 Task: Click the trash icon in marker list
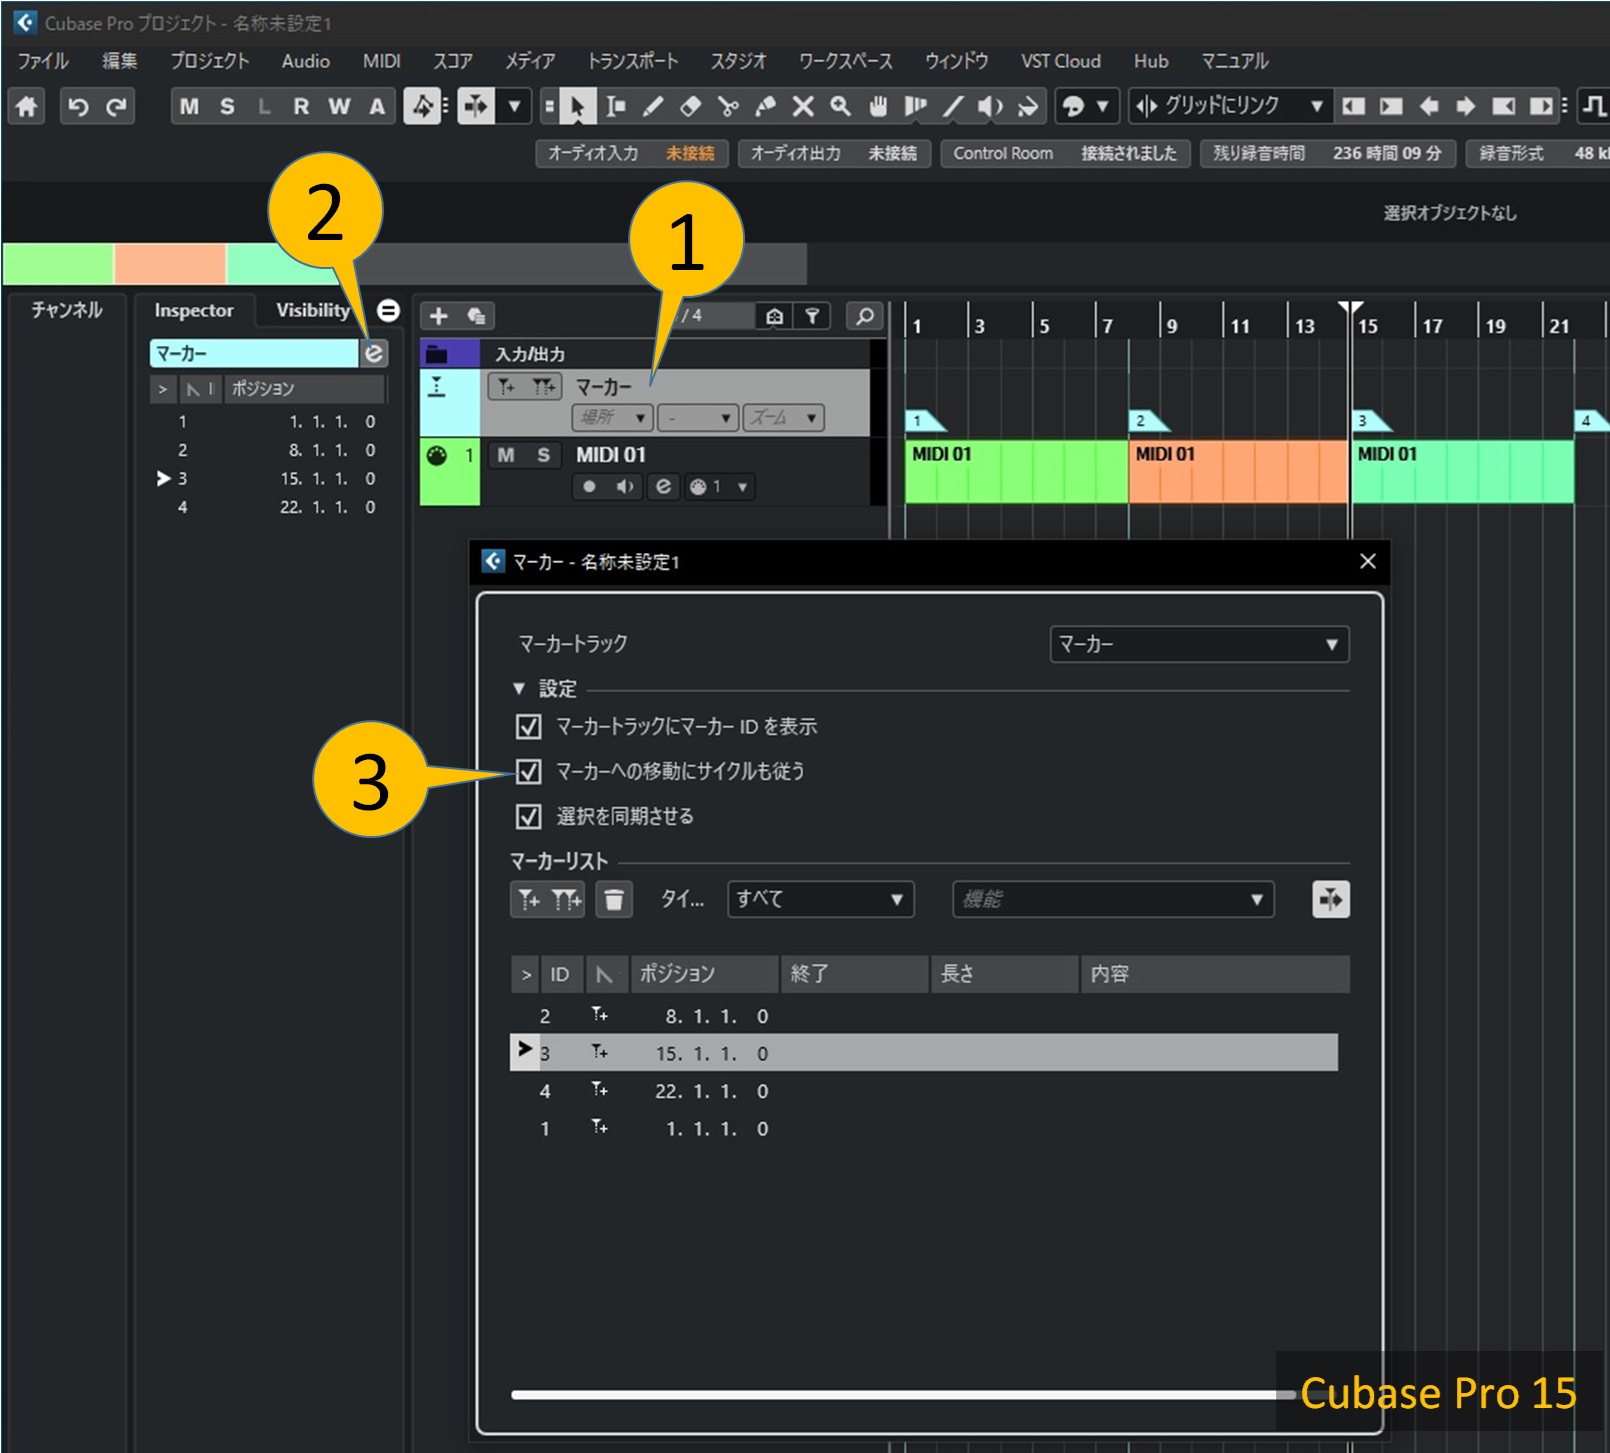(614, 899)
